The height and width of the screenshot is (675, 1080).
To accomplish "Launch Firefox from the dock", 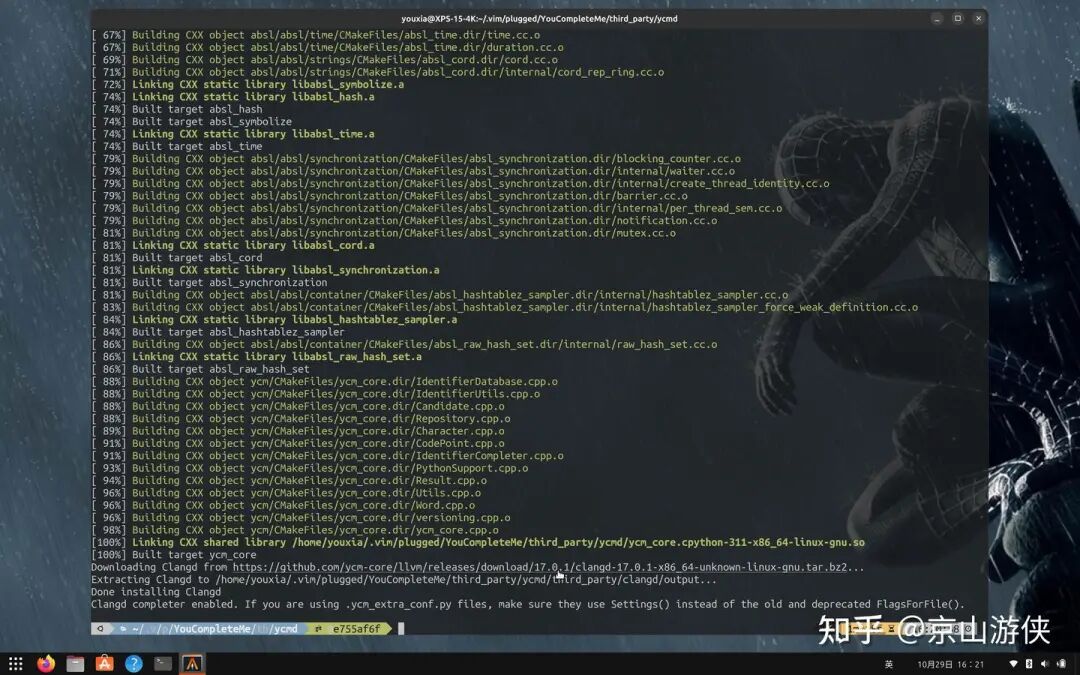I will coord(46,664).
